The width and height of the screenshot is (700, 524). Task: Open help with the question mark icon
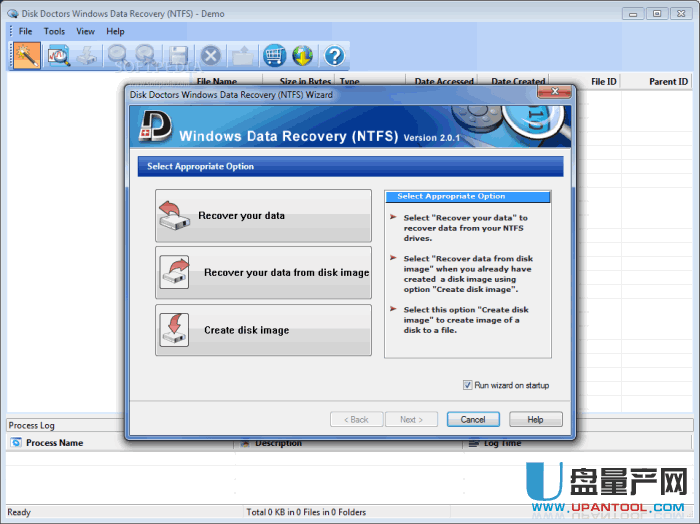point(334,56)
